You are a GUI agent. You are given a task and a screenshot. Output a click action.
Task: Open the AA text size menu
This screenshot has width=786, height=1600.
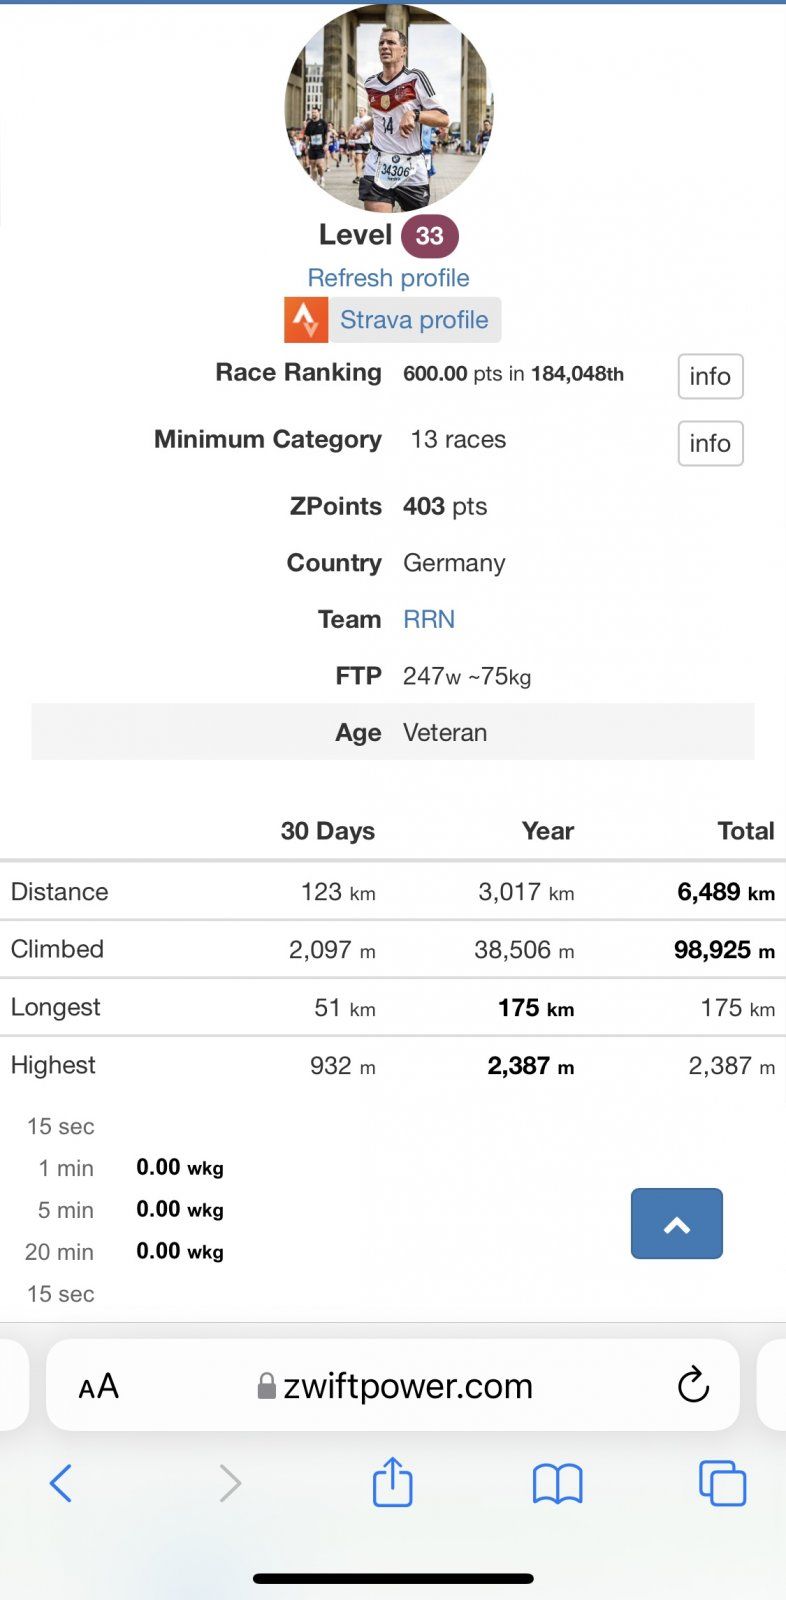point(99,1386)
